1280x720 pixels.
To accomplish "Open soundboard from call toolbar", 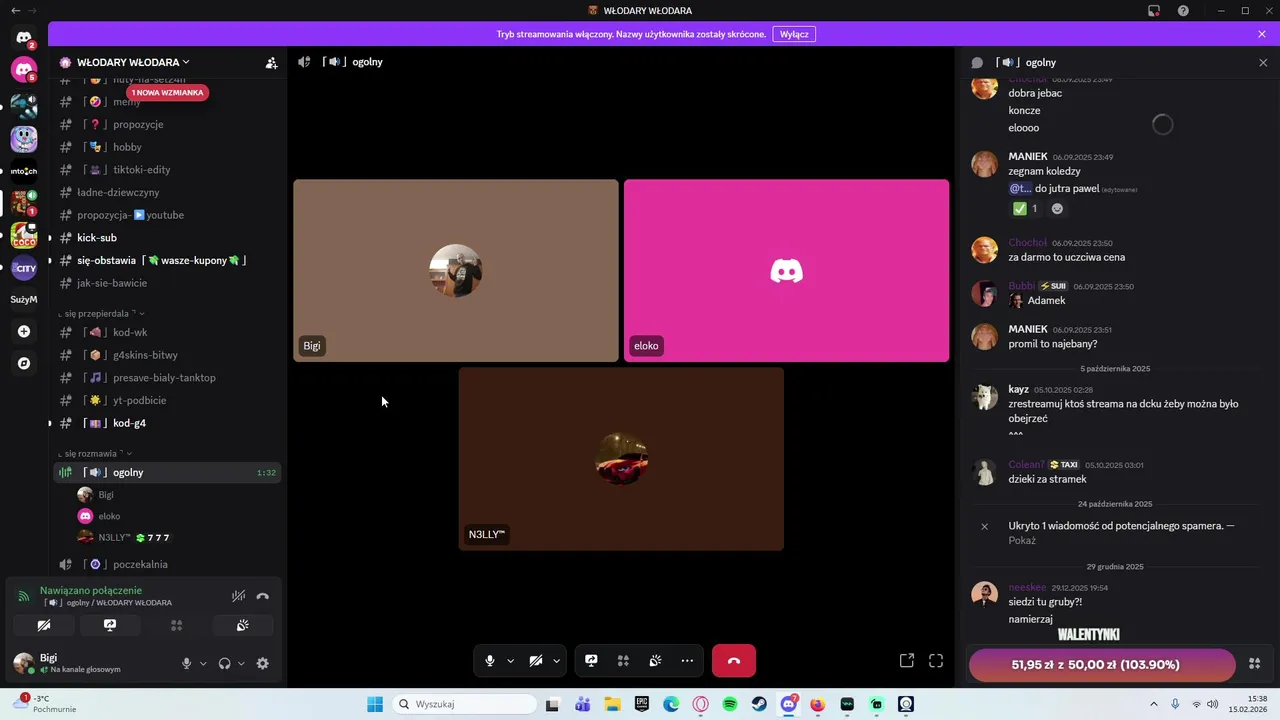I will pyautogui.click(x=655, y=661).
